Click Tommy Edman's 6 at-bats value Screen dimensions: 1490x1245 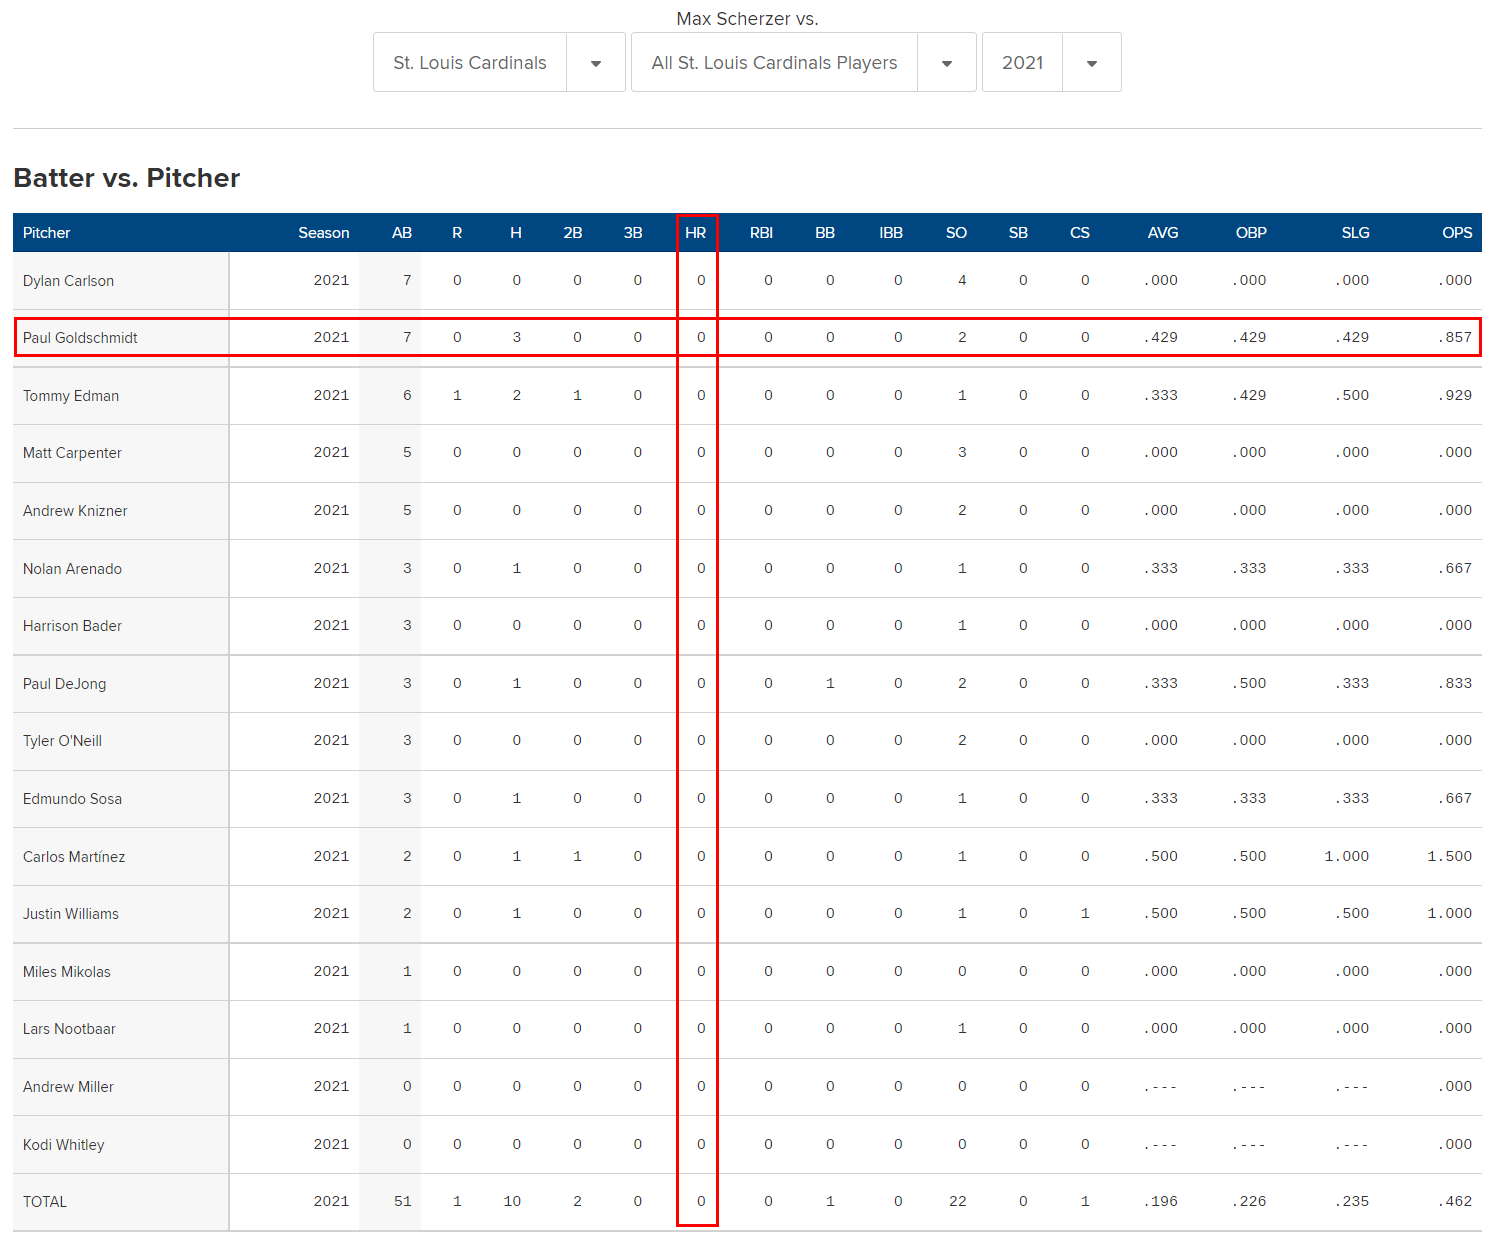coord(407,395)
